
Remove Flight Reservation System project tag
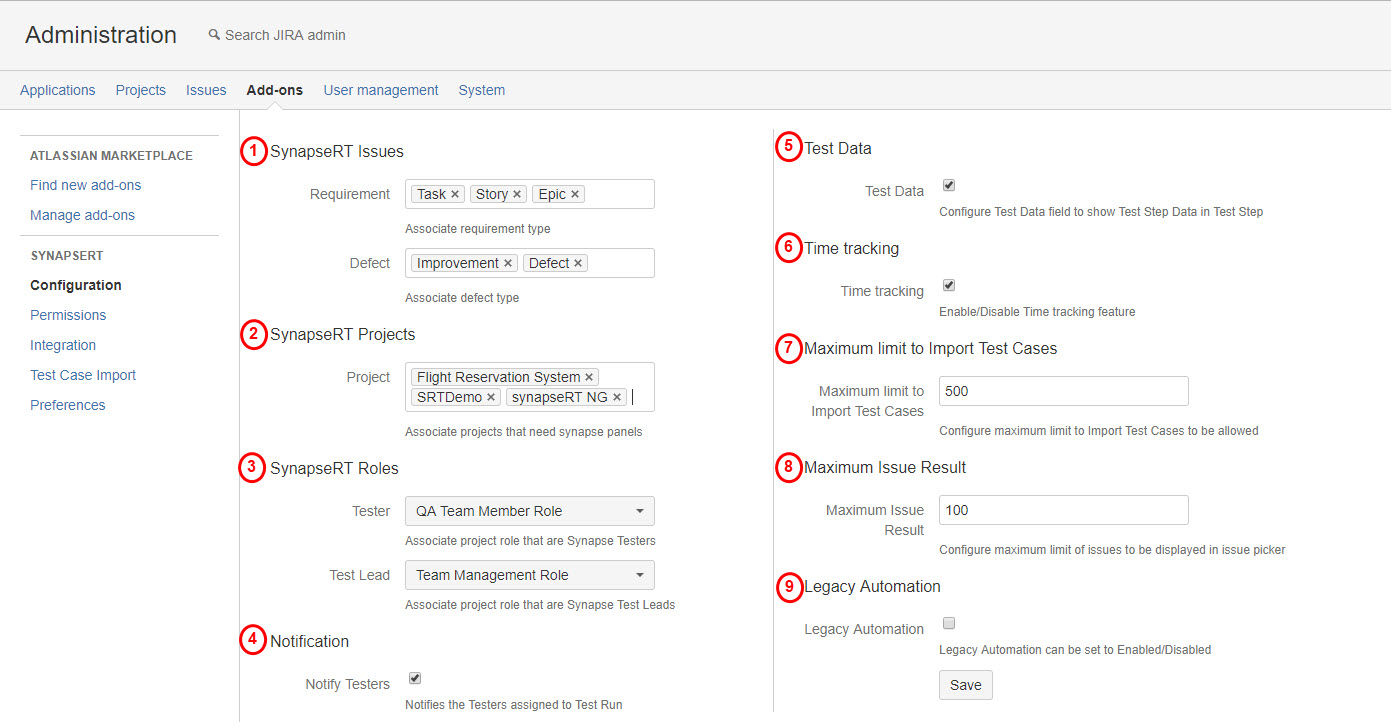(589, 378)
